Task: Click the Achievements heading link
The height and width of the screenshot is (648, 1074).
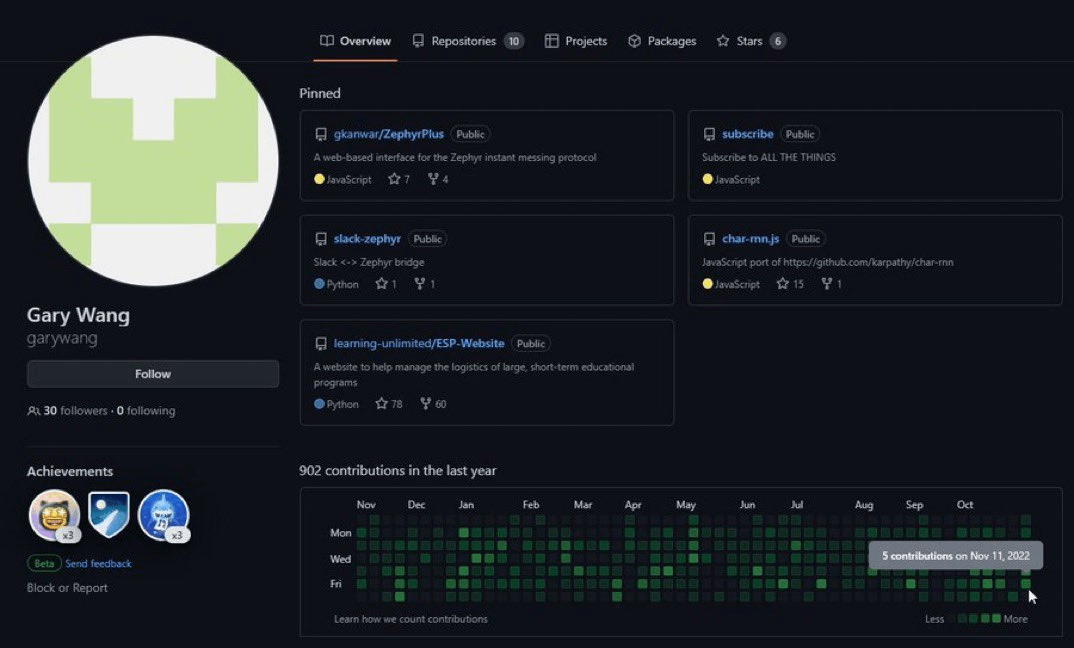Action: [x=70, y=471]
